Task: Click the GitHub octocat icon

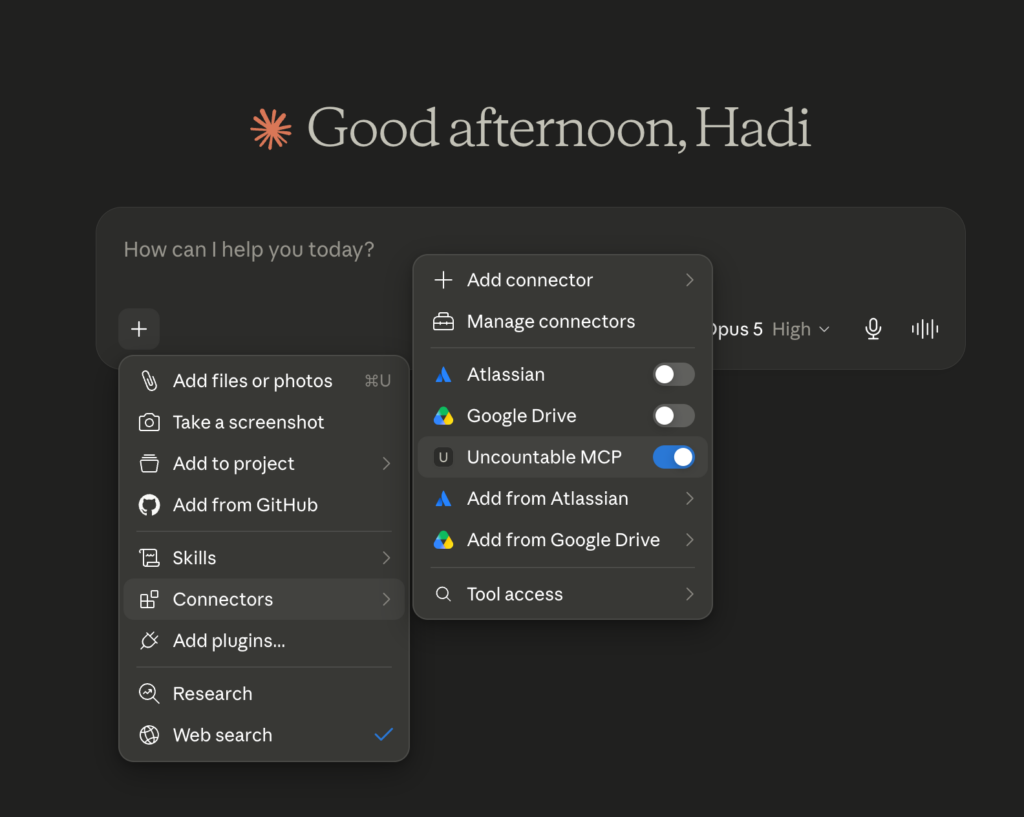Action: (x=149, y=505)
